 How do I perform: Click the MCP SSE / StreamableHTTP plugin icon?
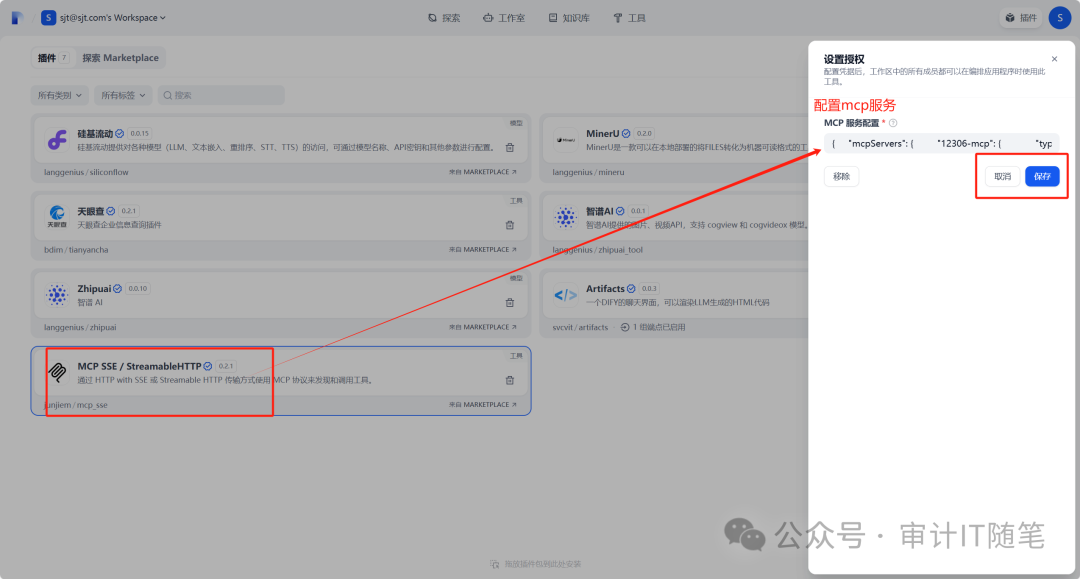pos(57,372)
